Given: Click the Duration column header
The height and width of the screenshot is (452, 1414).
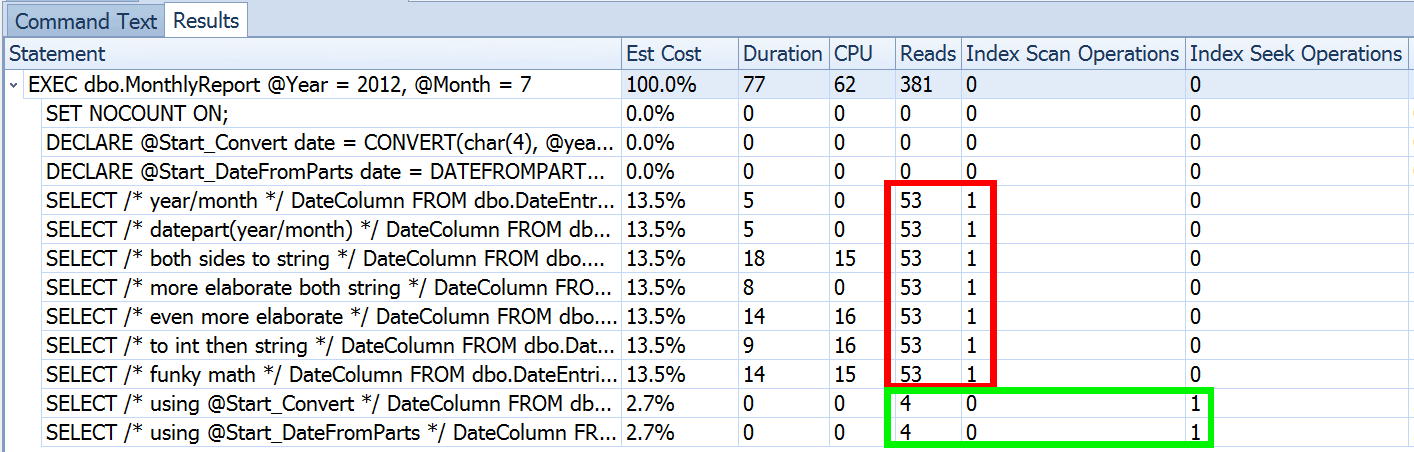Looking at the screenshot, I should tap(784, 54).
